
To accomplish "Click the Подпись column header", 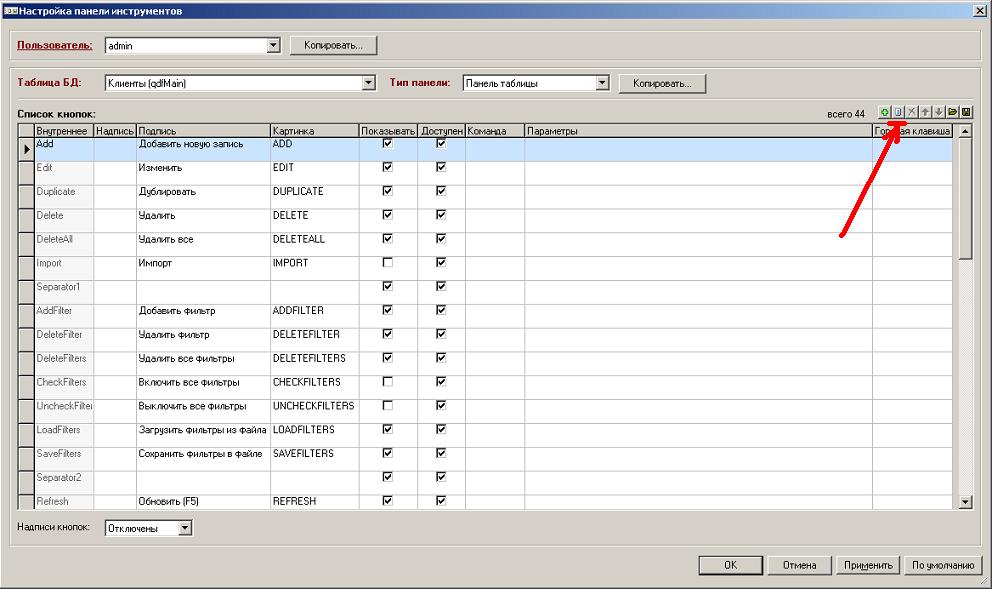I will pos(202,131).
